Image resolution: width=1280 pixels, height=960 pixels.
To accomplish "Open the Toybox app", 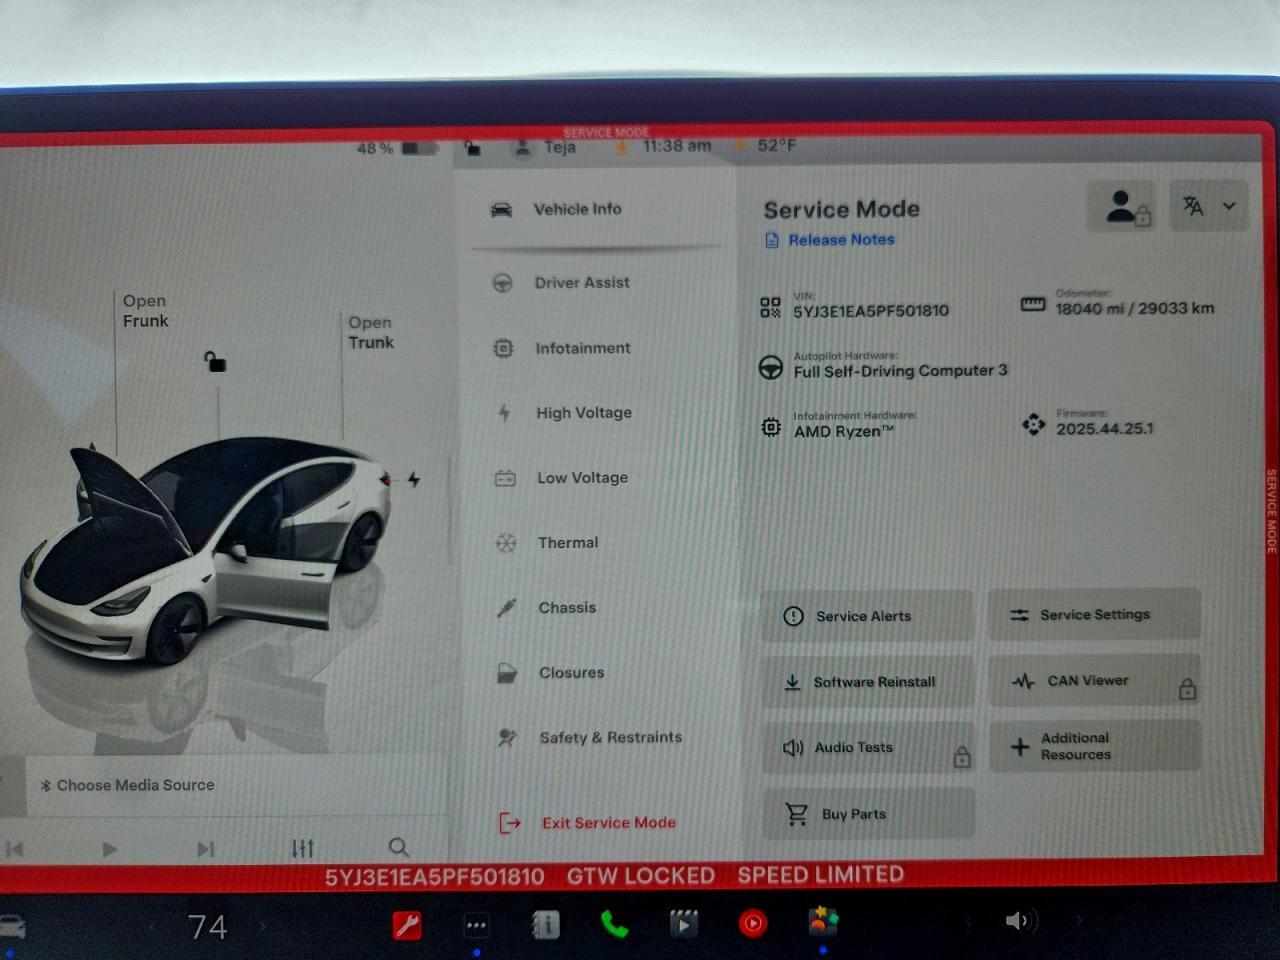I will 822,921.
